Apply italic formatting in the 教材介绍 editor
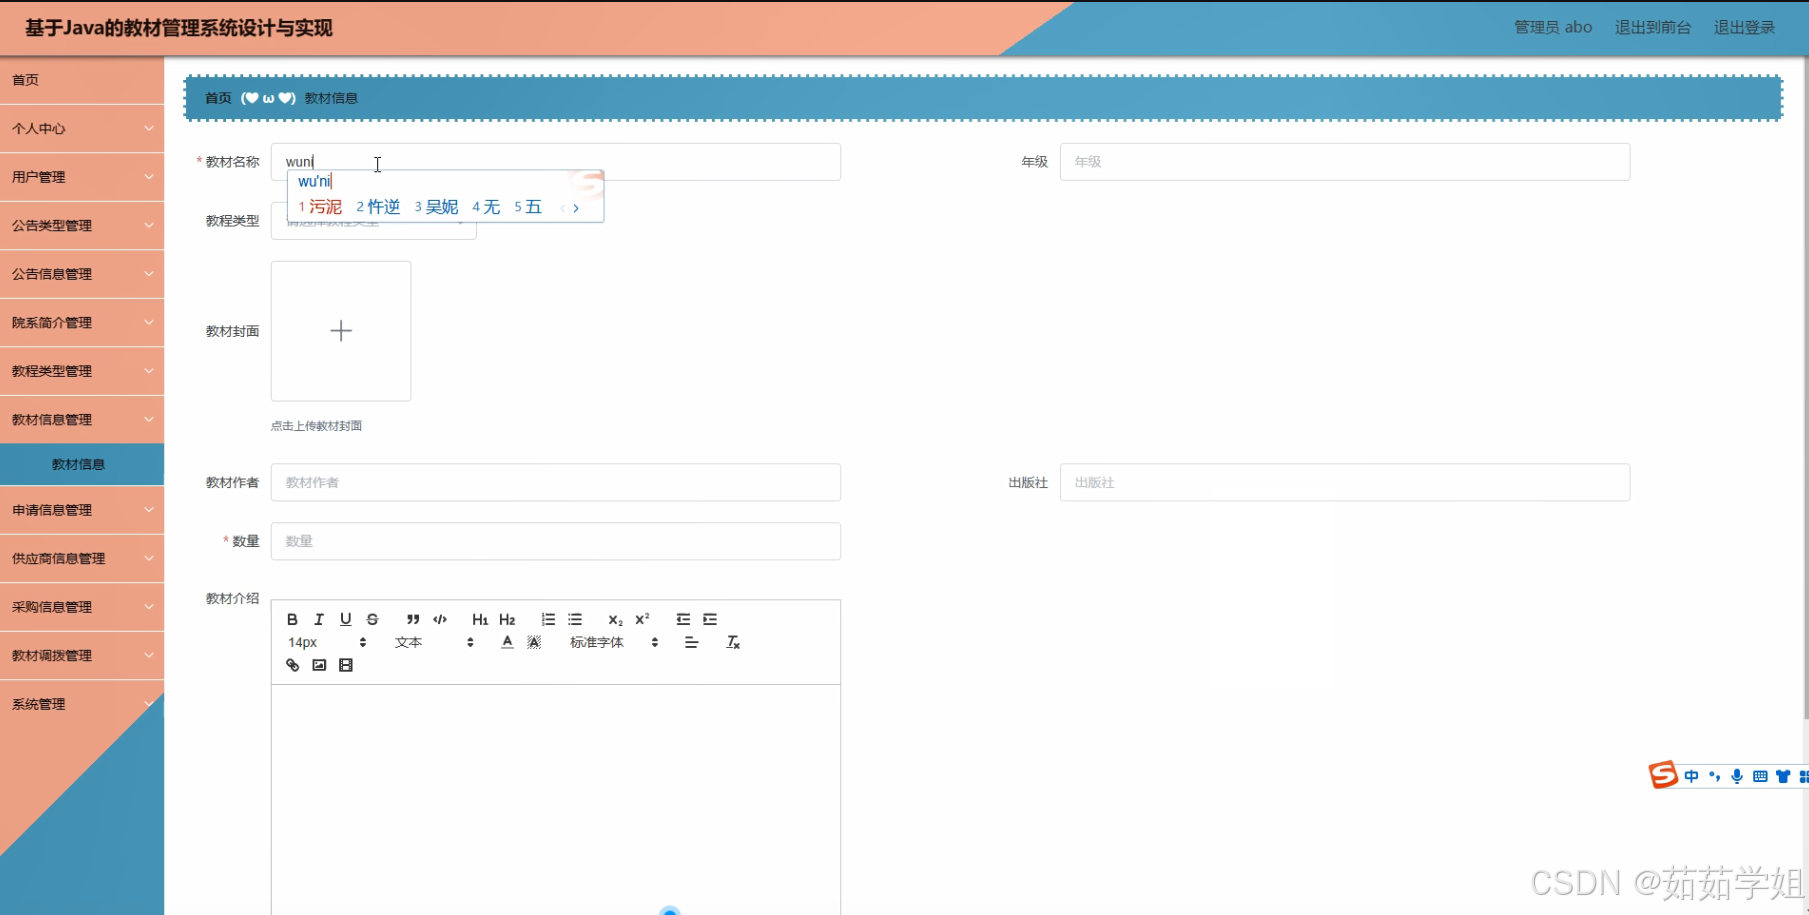Image resolution: width=1809 pixels, height=915 pixels. pyautogui.click(x=318, y=618)
